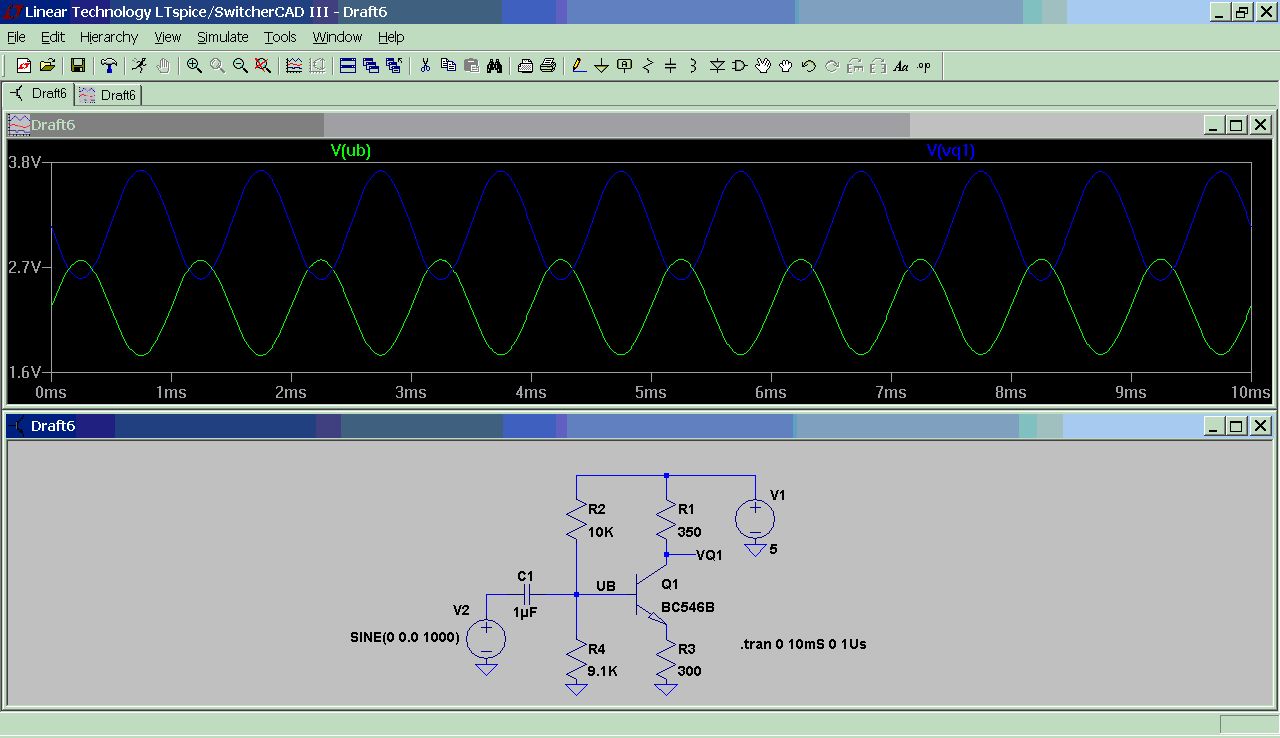Click the Zoom In magnifier icon
This screenshot has height=738, width=1280.
[x=194, y=66]
